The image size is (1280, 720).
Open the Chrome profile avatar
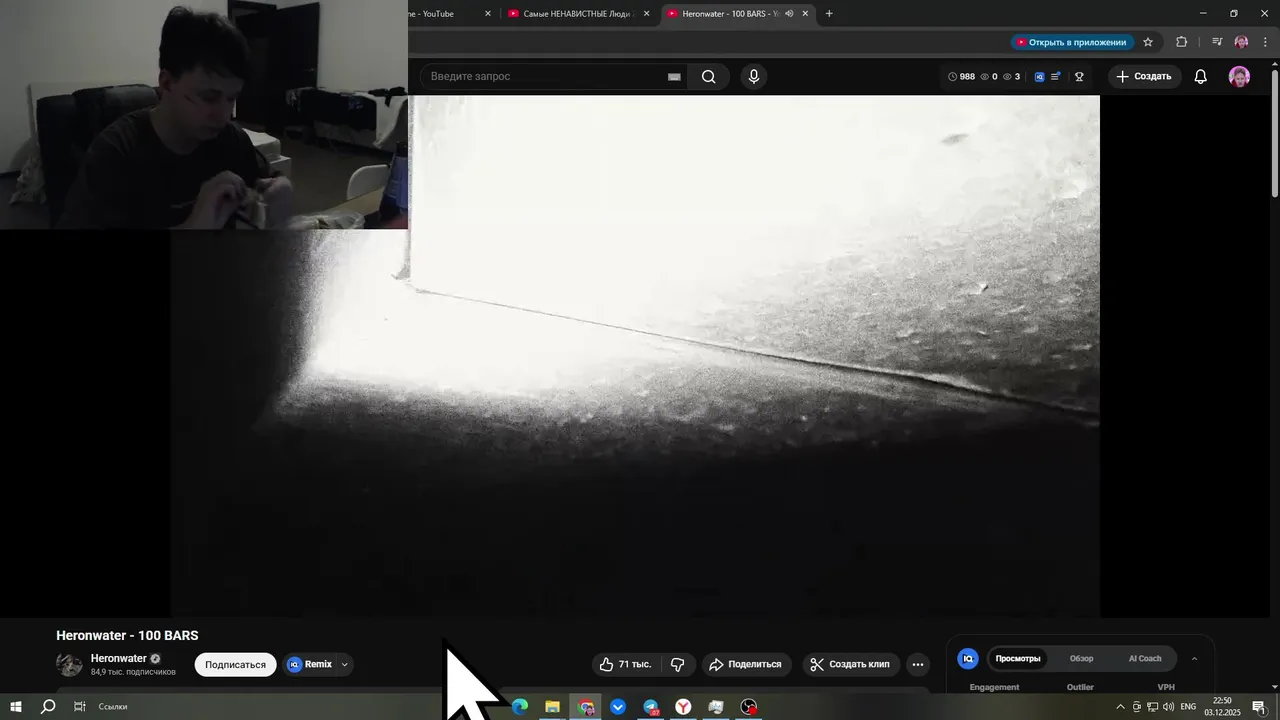[1241, 42]
